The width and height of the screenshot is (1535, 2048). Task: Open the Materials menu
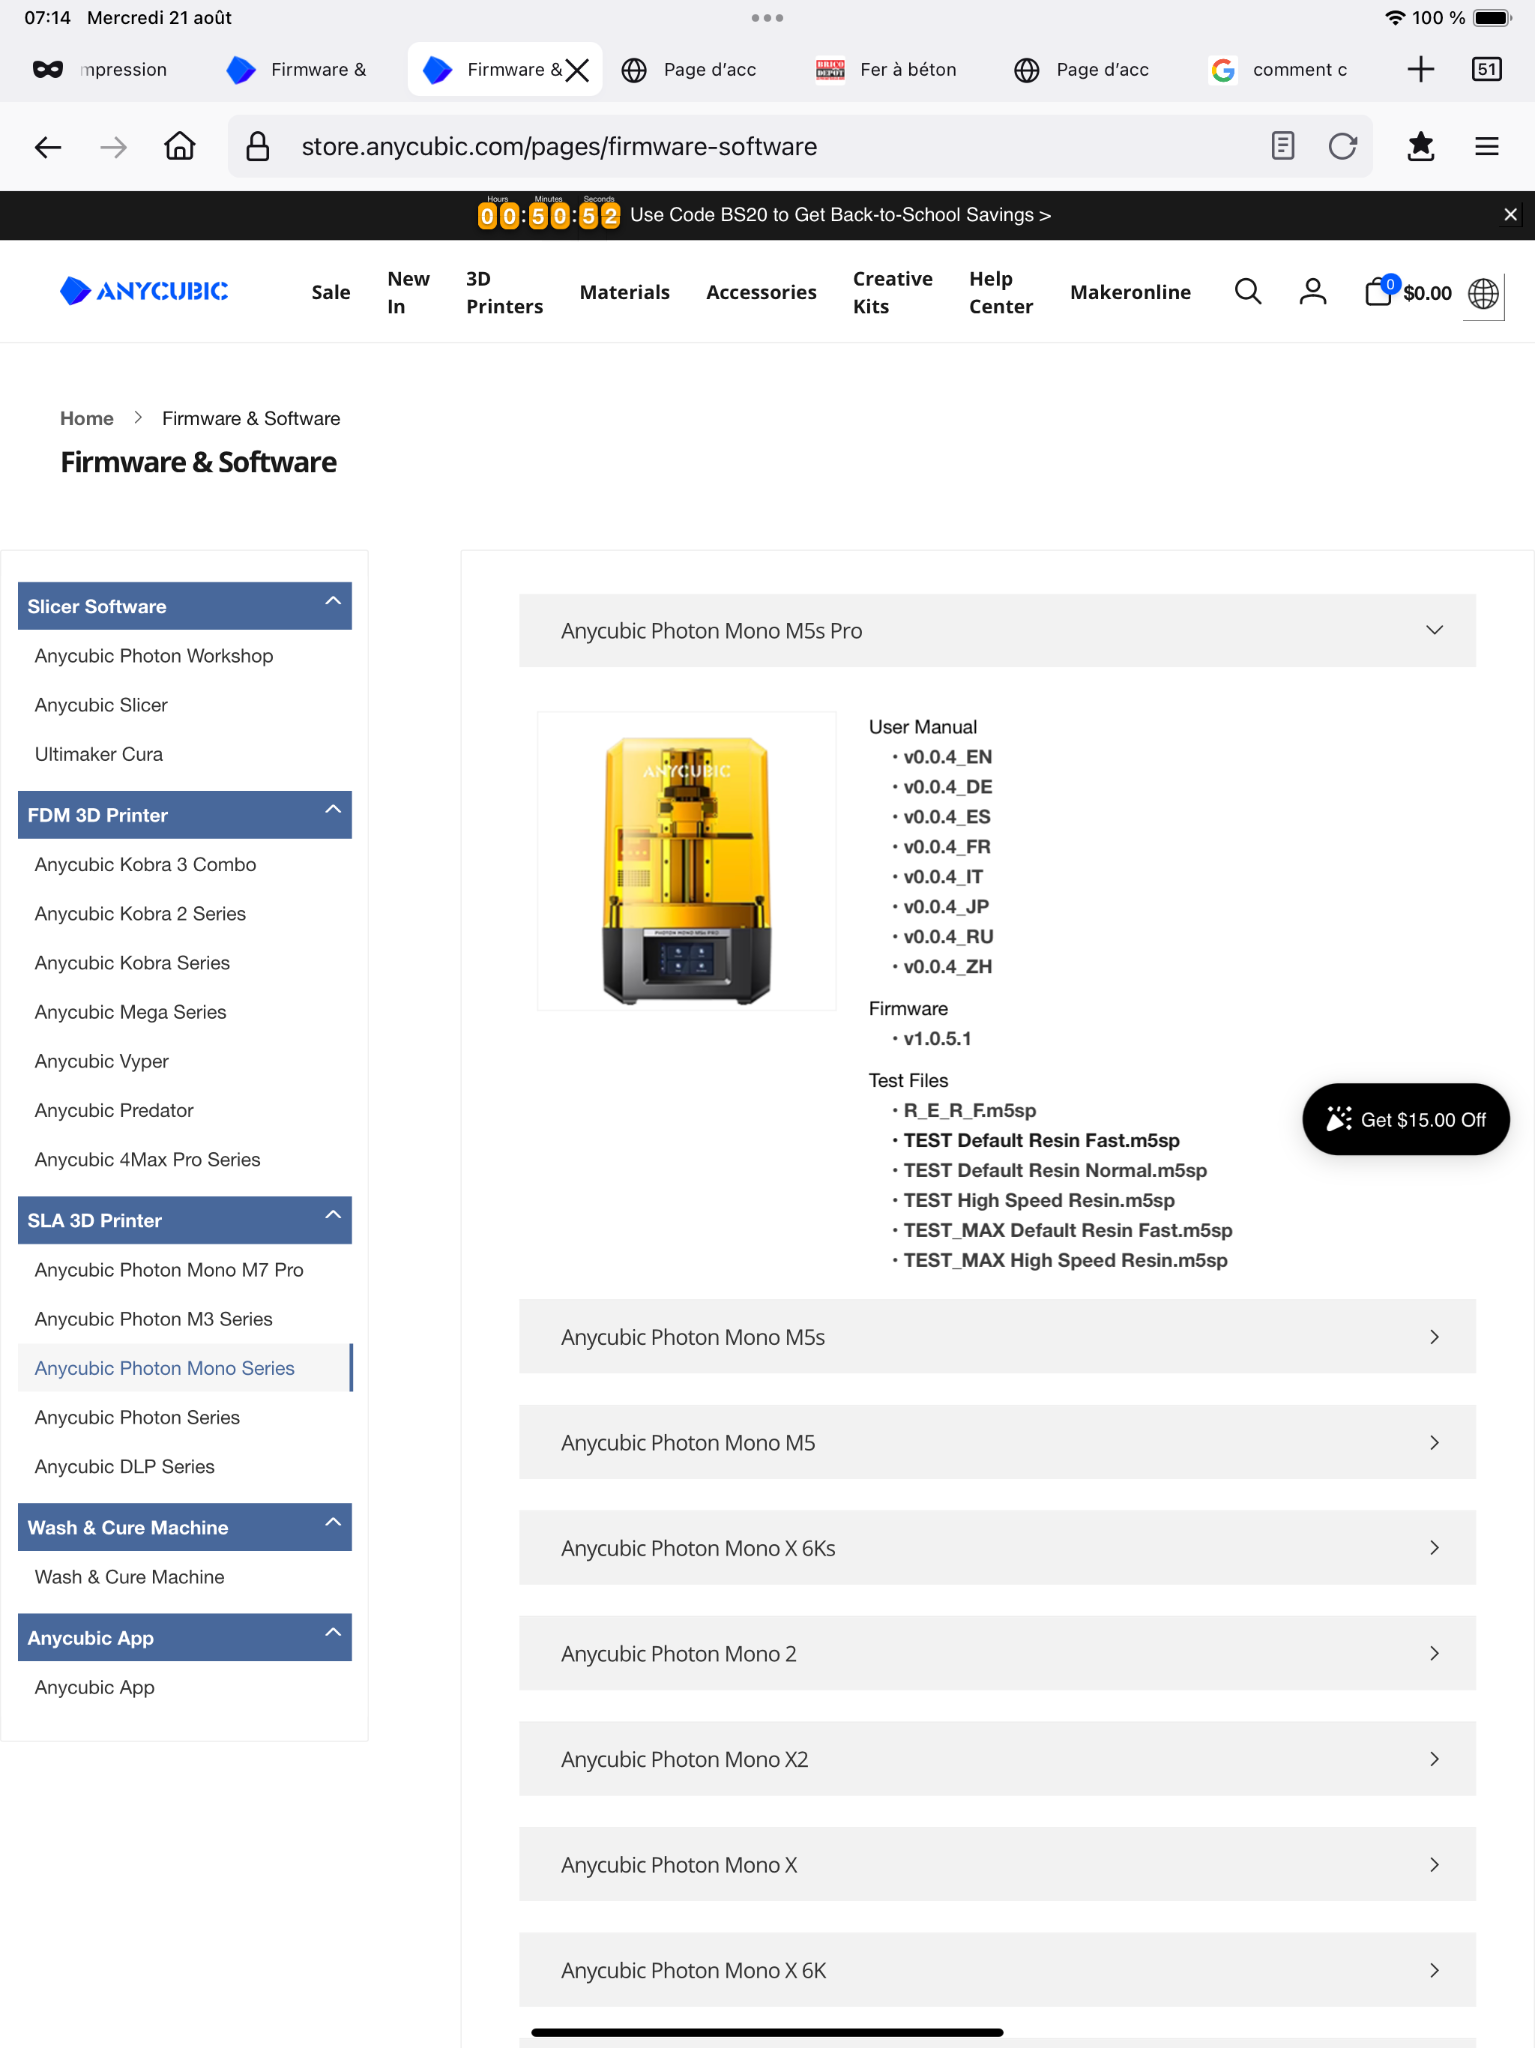click(625, 292)
